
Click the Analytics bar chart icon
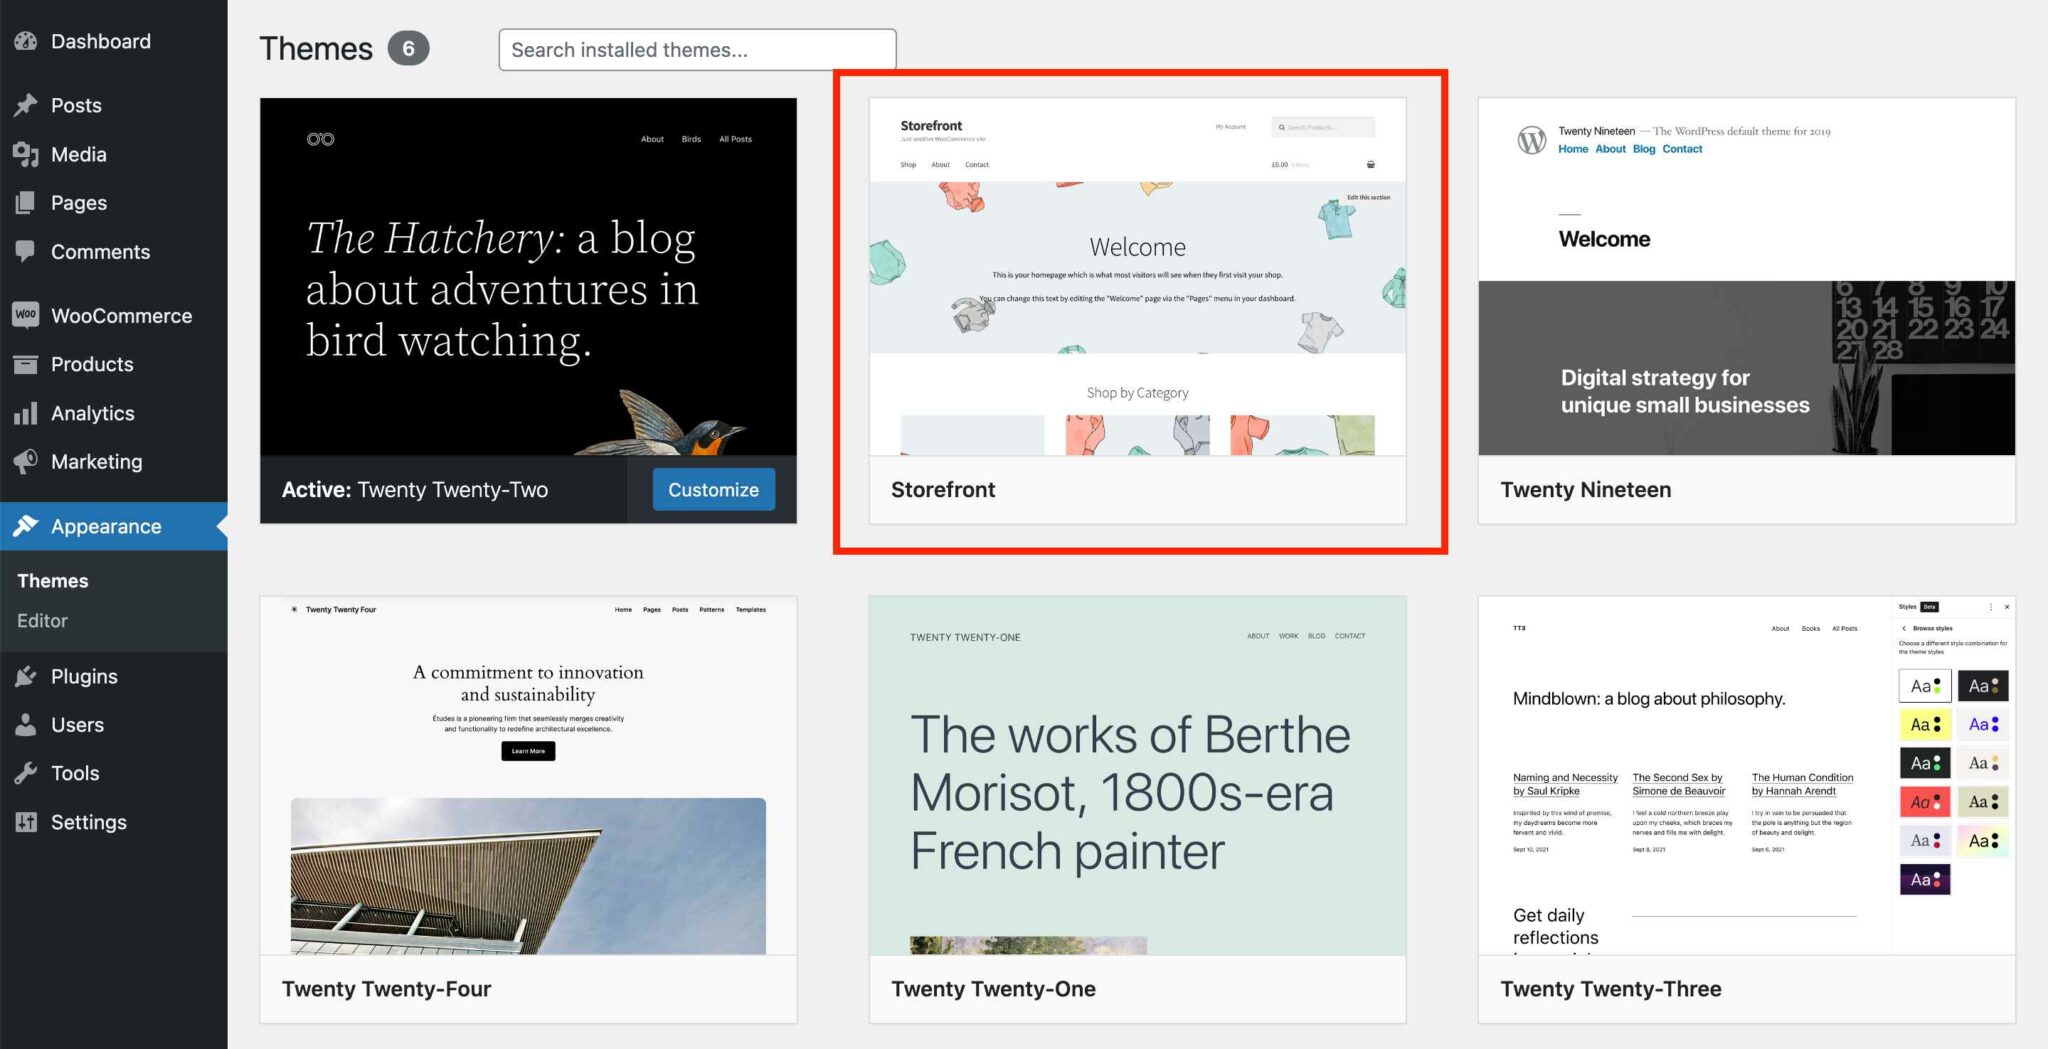point(26,413)
